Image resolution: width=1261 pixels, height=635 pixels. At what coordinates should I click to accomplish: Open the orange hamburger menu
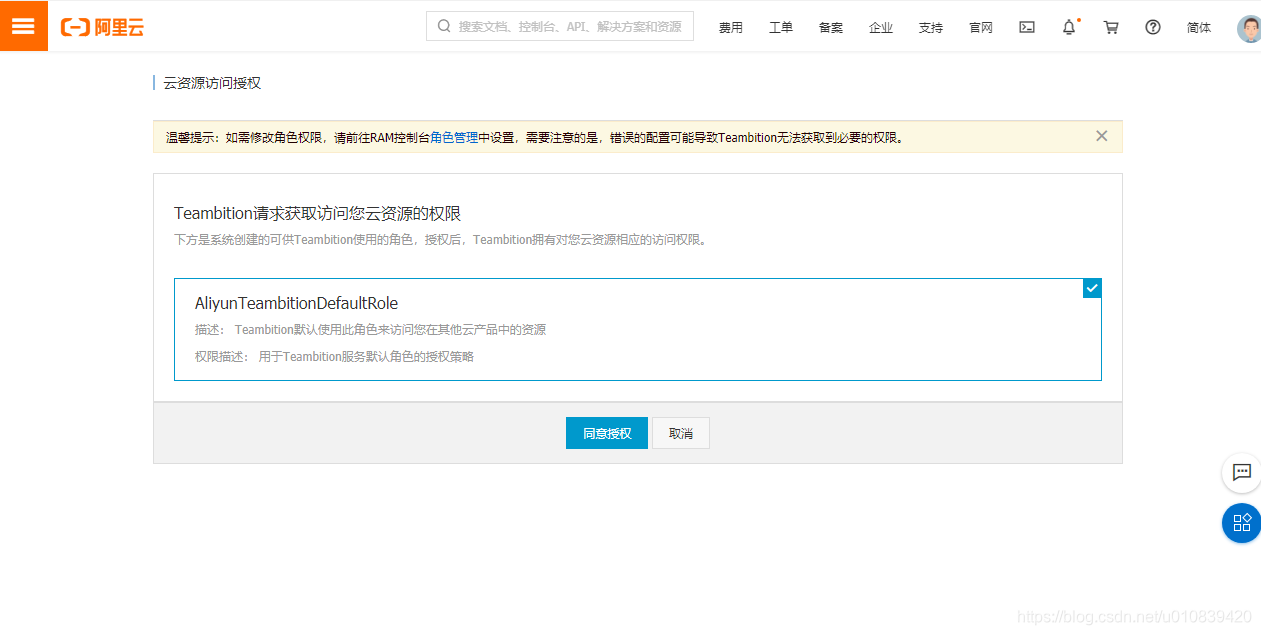(23, 26)
